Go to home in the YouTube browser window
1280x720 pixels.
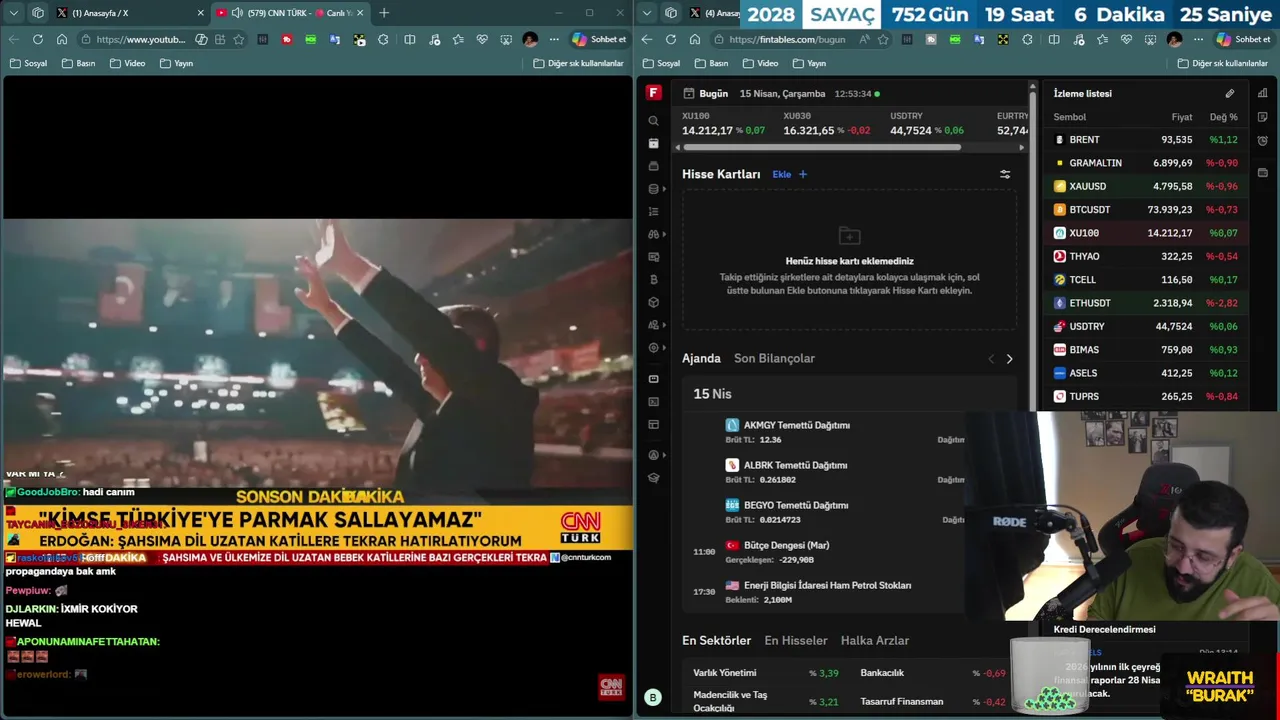click(x=62, y=39)
